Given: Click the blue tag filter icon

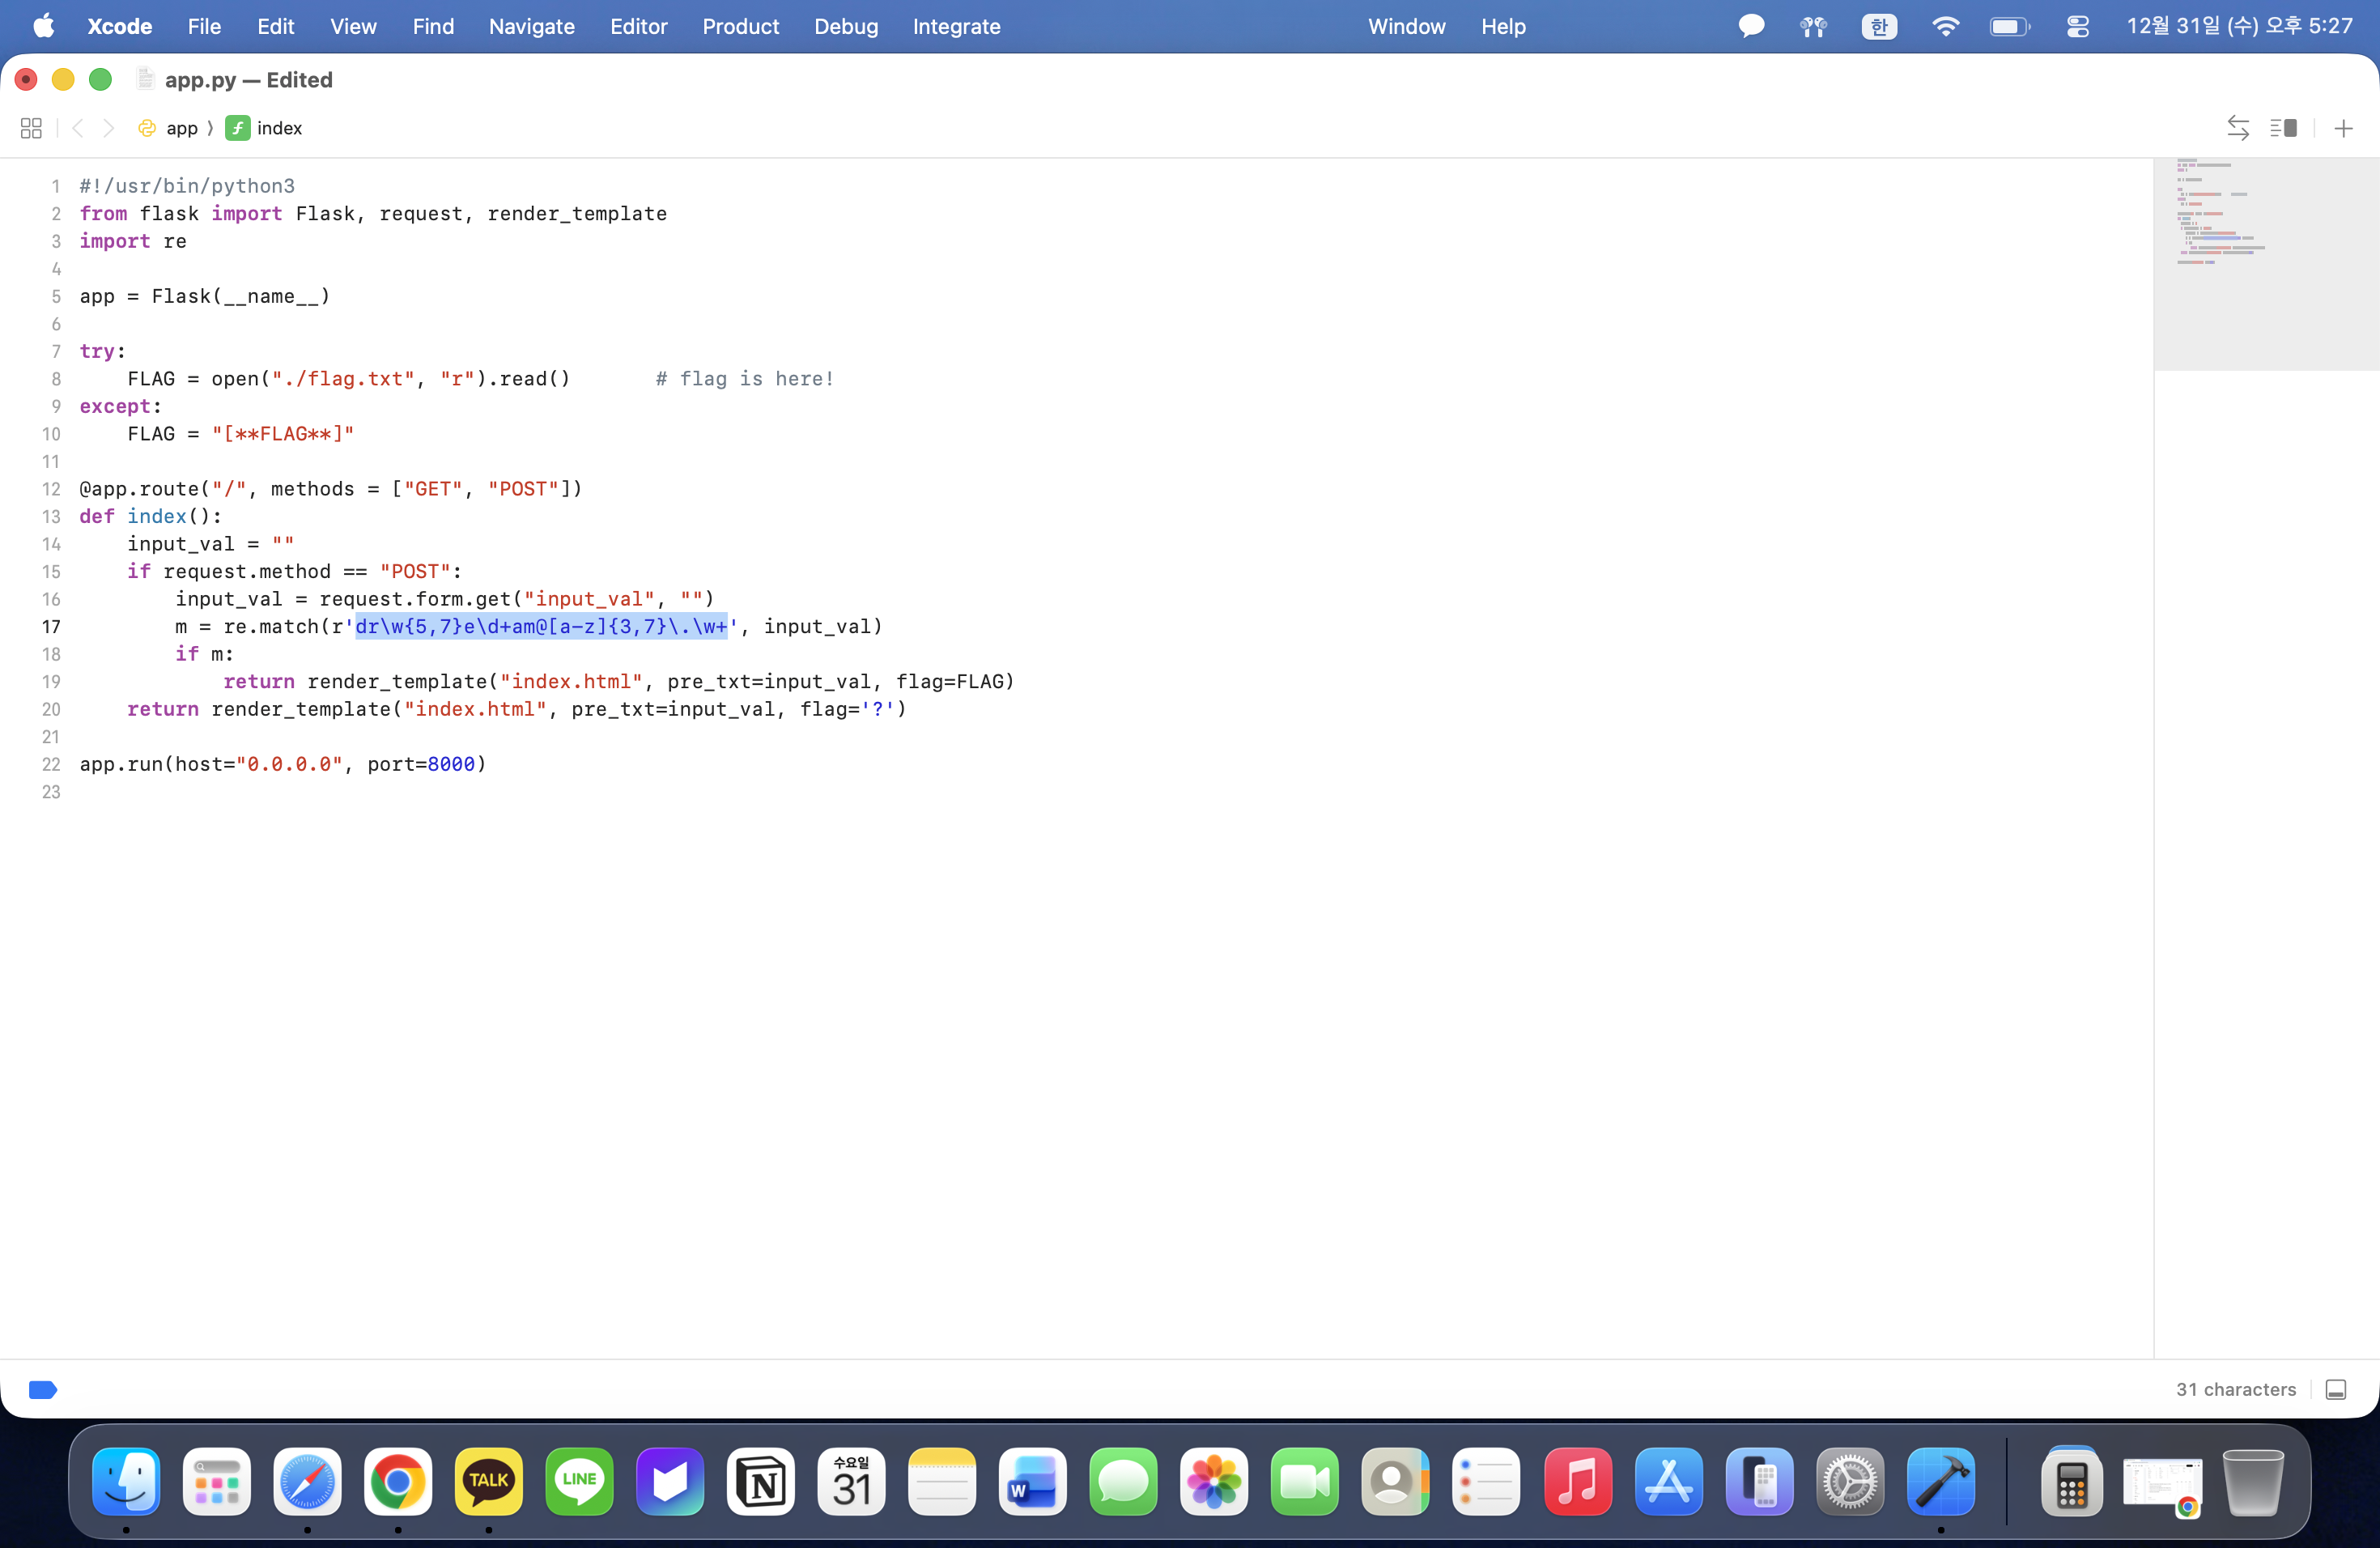Looking at the screenshot, I should click(43, 1389).
